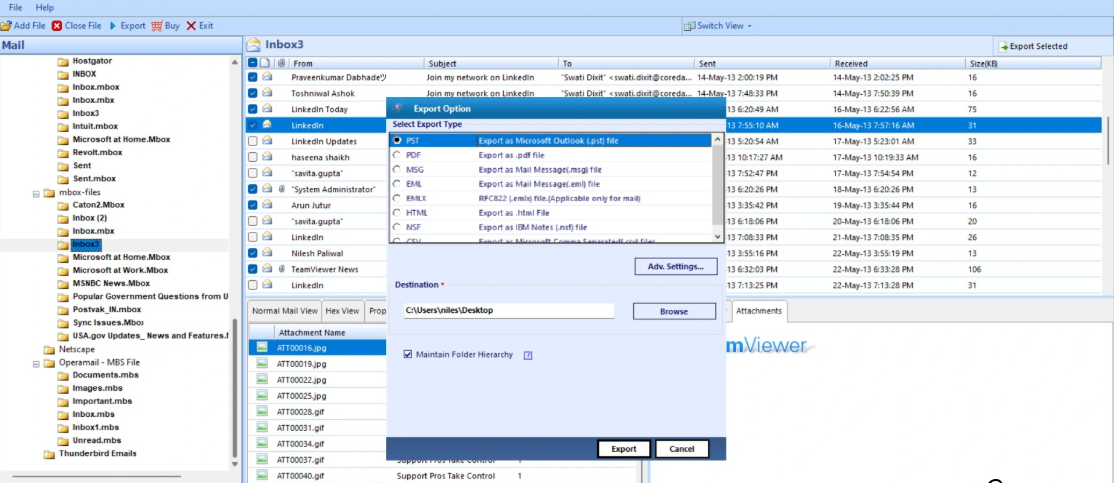1114x483 pixels.
Task: Select the Caton2.Mbox folder icon
Action: point(63,205)
